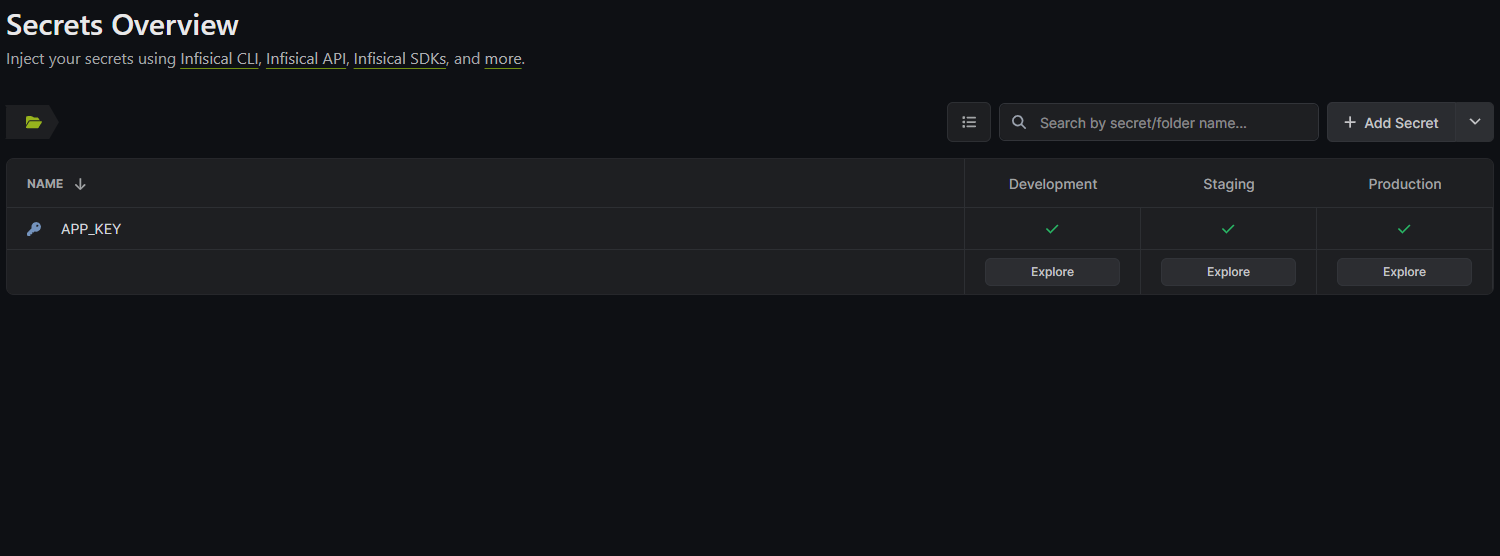Explore the Development environment
1500x556 pixels.
click(1052, 272)
